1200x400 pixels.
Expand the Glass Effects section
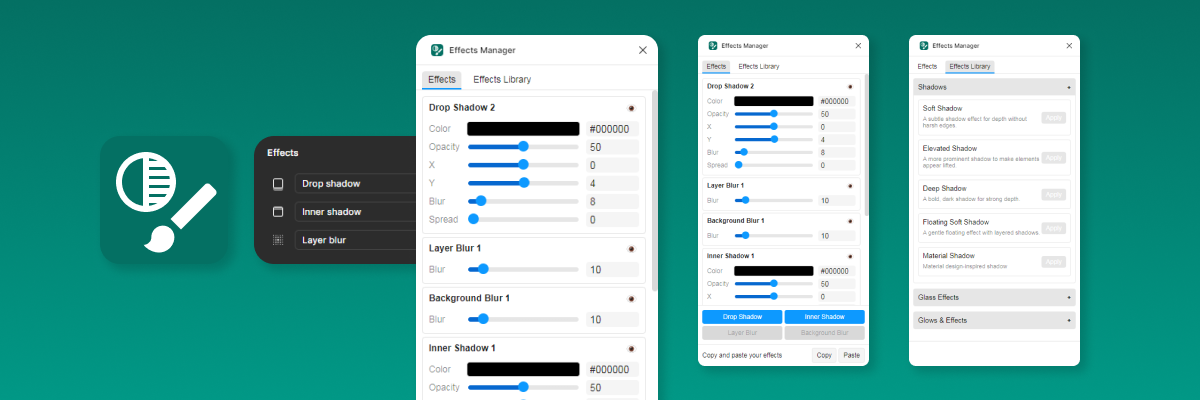click(994, 297)
